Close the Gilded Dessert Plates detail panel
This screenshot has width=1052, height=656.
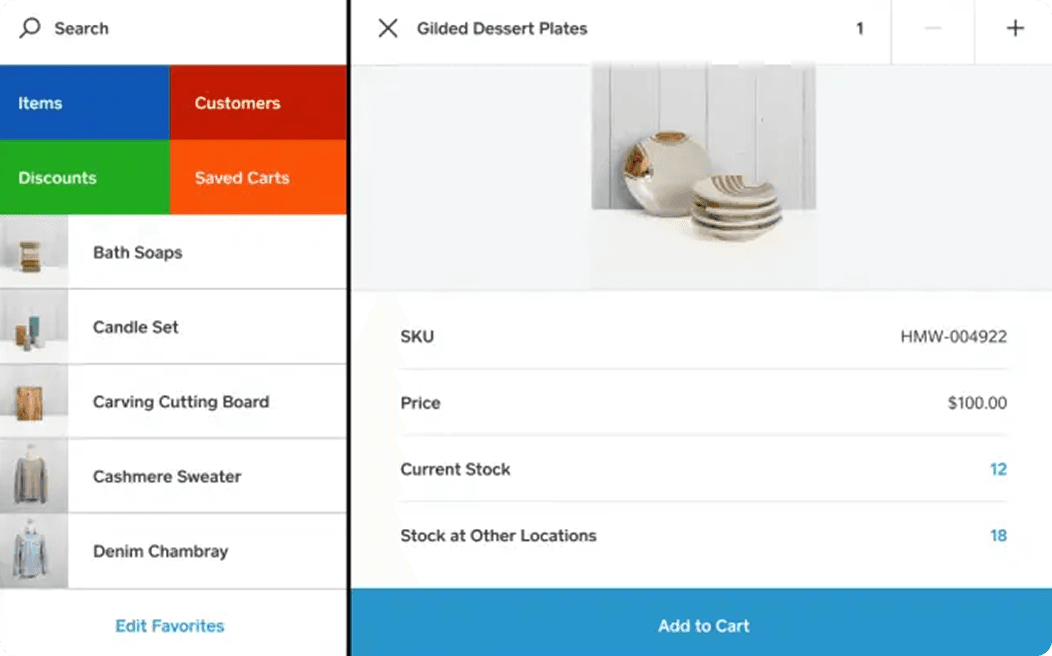coord(388,28)
